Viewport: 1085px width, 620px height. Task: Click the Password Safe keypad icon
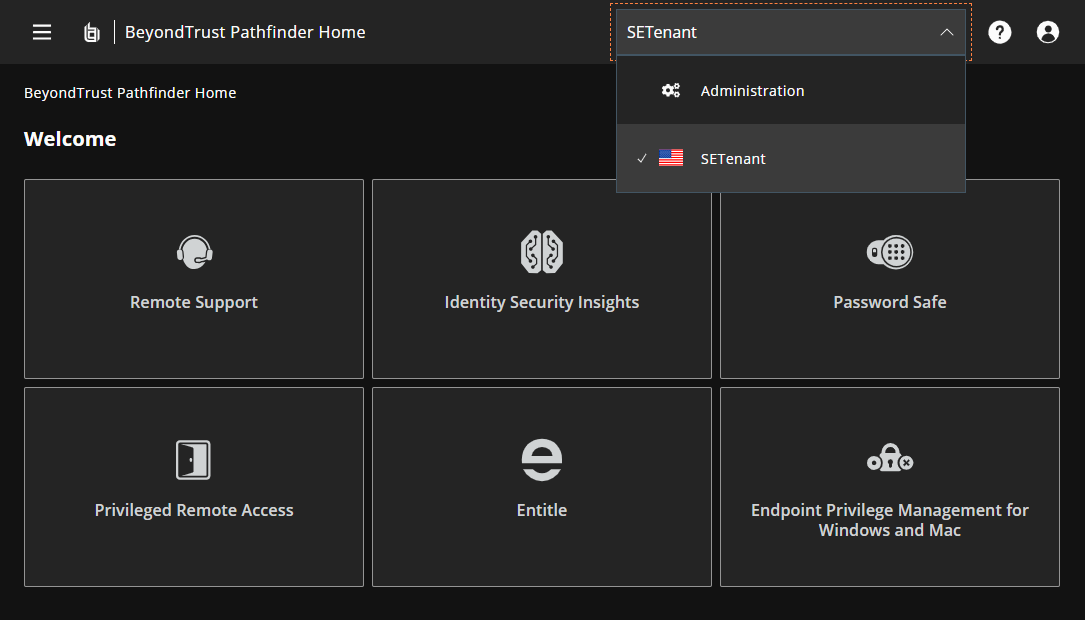tap(890, 252)
